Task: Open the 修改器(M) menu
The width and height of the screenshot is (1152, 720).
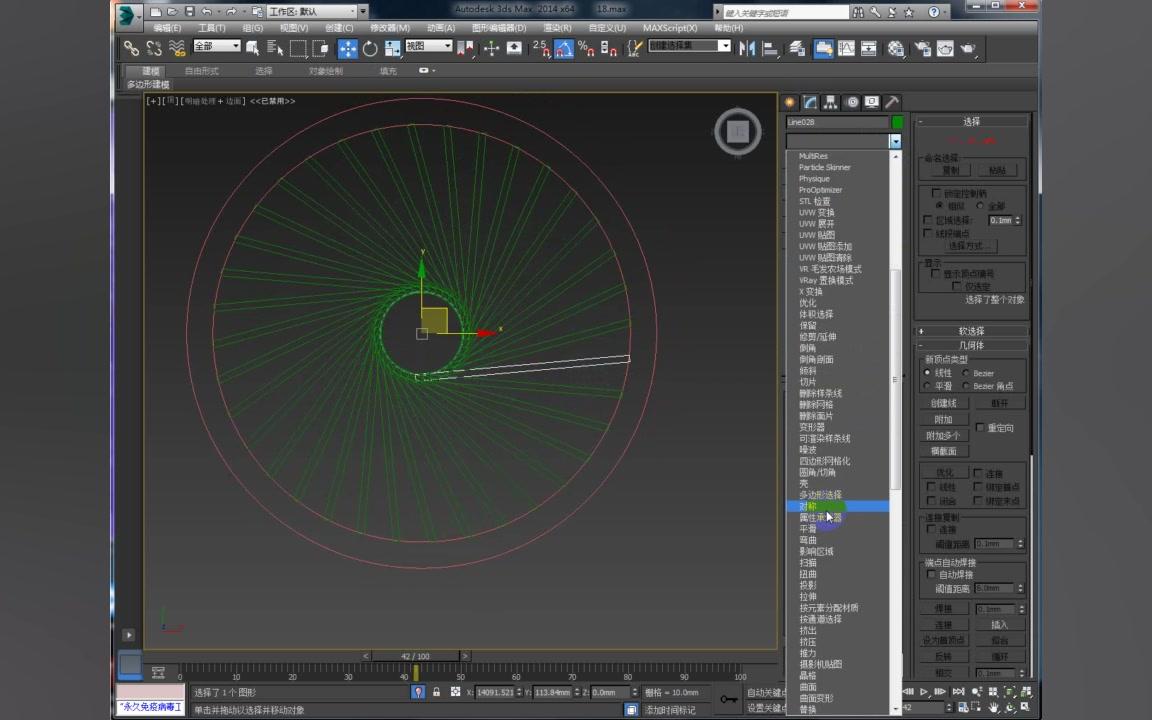Action: (390, 28)
